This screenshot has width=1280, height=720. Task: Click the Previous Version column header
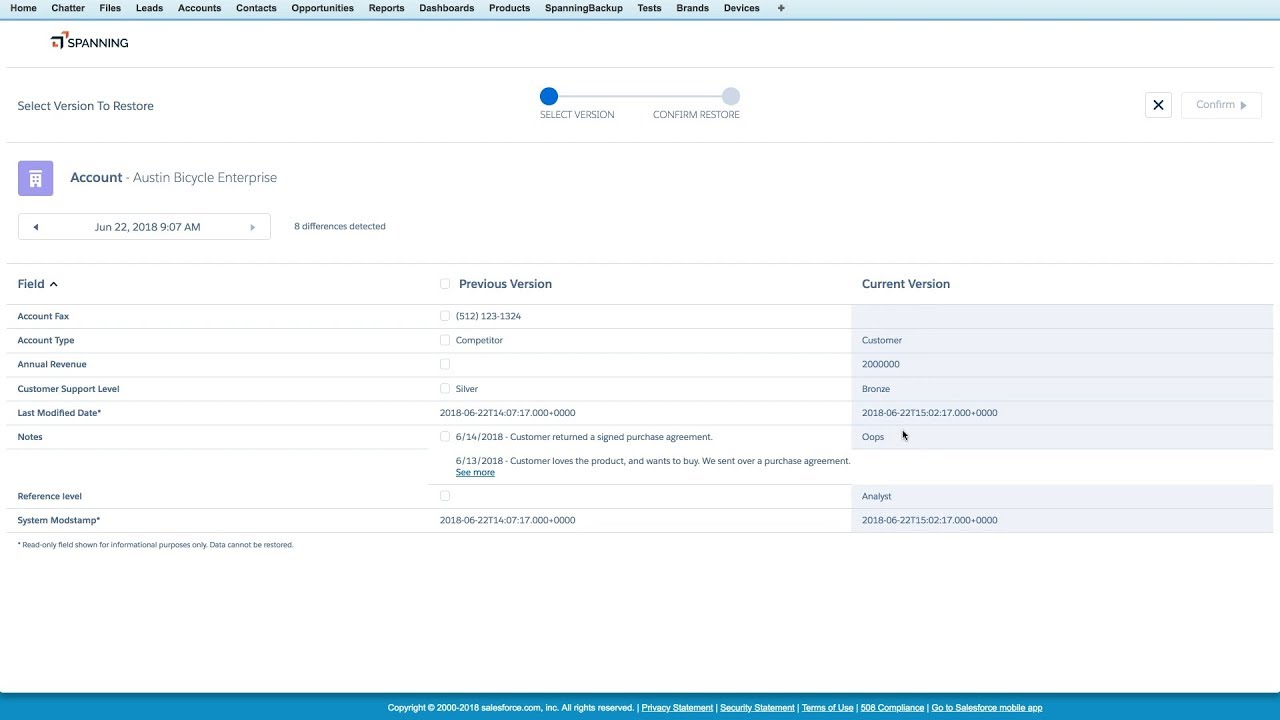pos(505,284)
